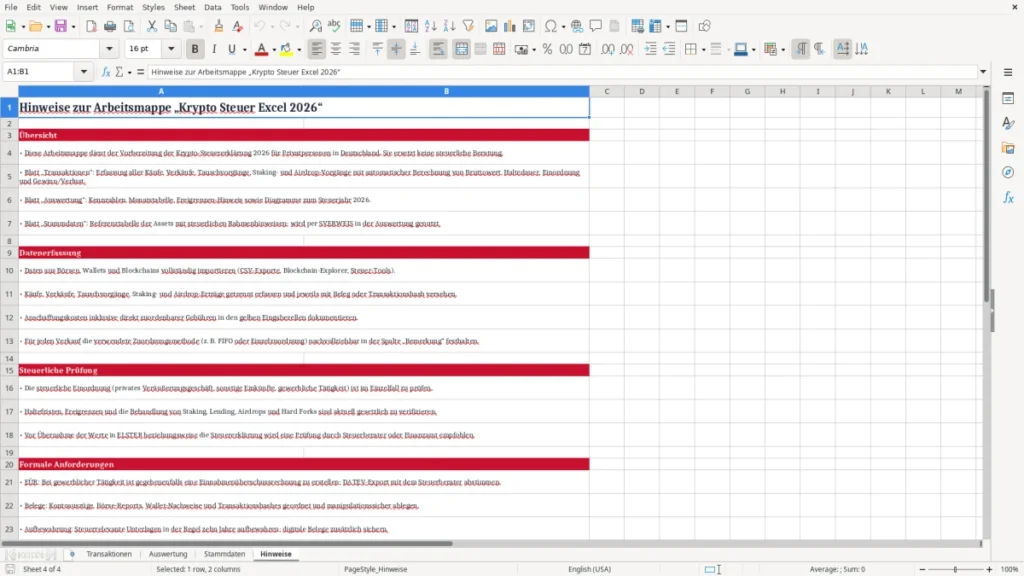Open the font color dropdown arrow
Viewport: 1024px width, 576px height.
click(x=274, y=50)
